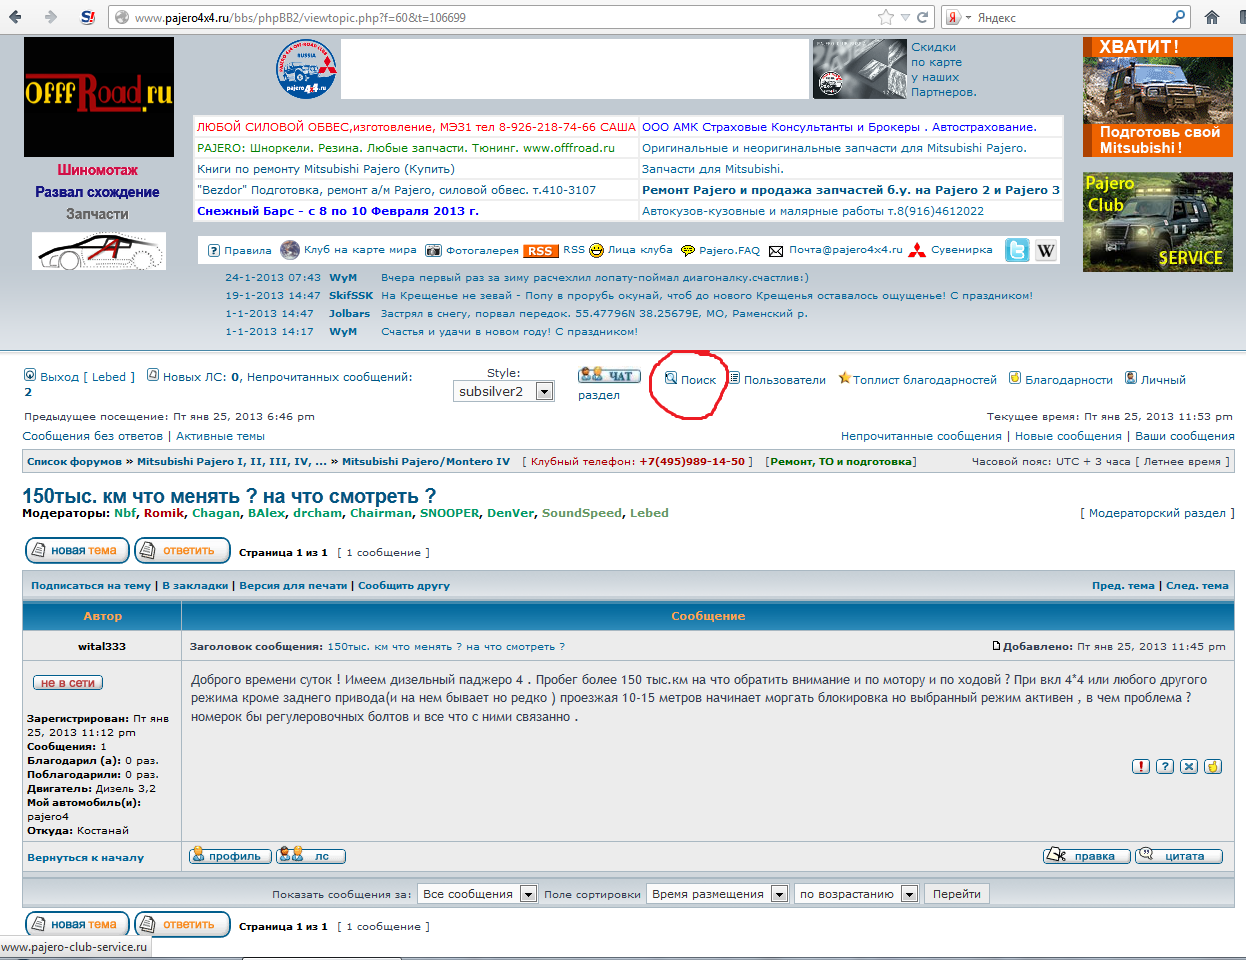Screen dimensions: 1246x960
Task: Open the address bar history dropdown arrow
Action: 905,17
